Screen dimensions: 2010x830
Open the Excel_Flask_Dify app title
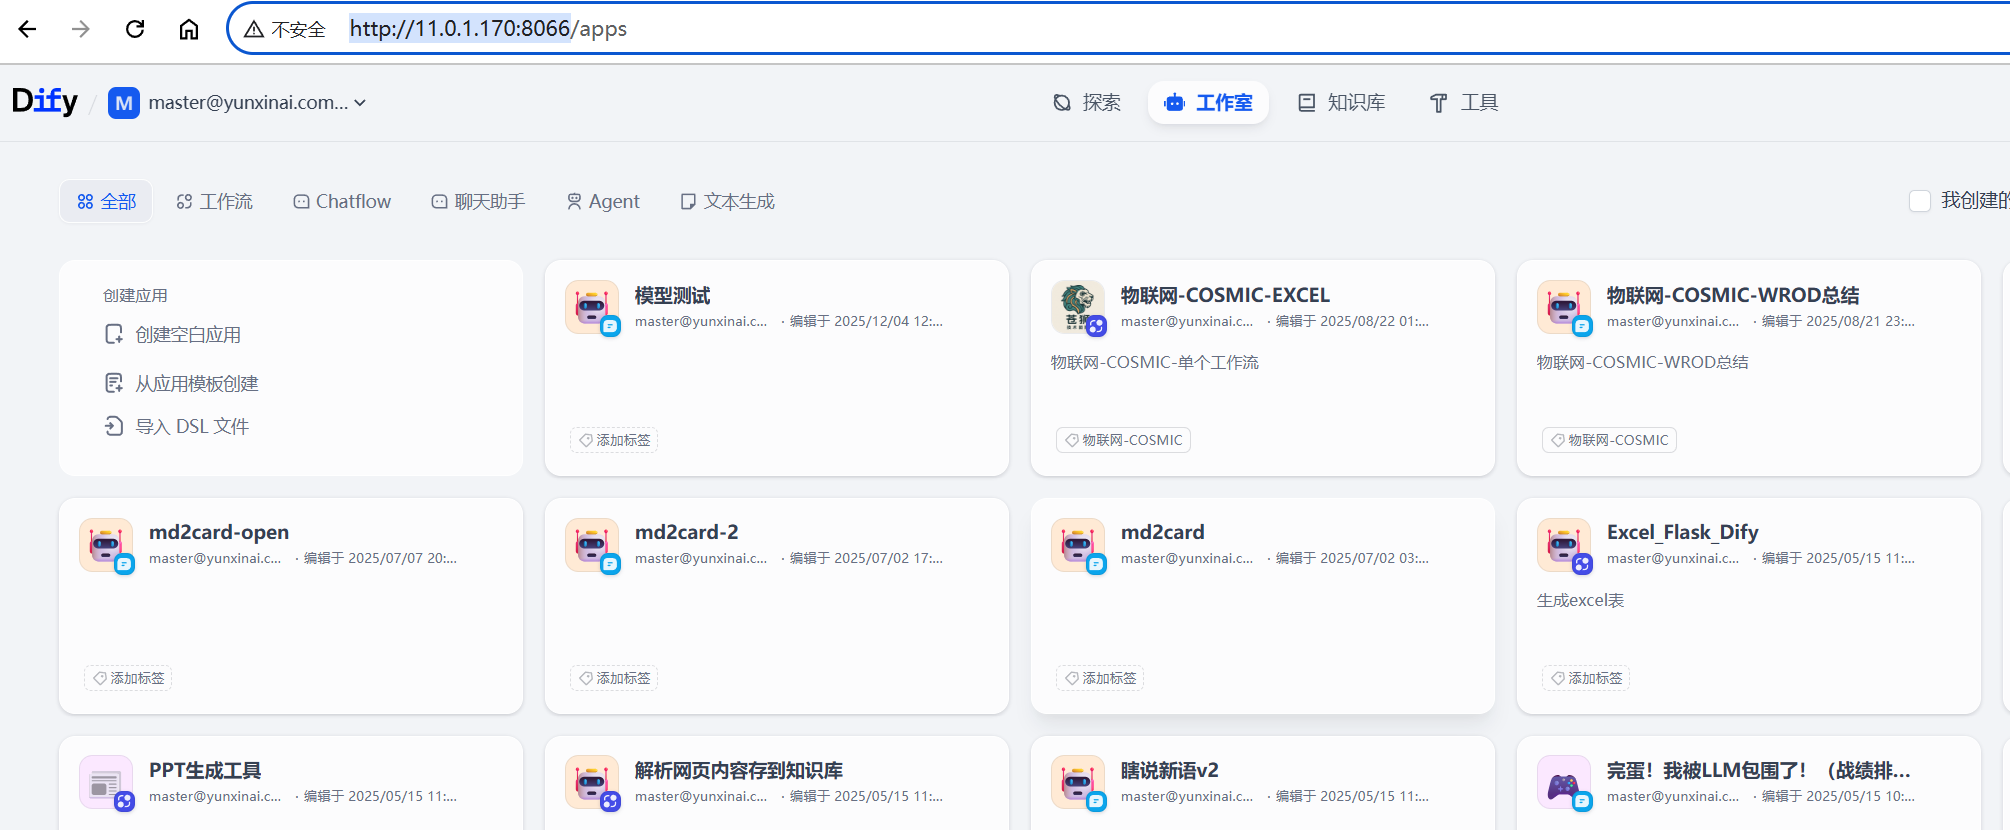coord(1682,532)
